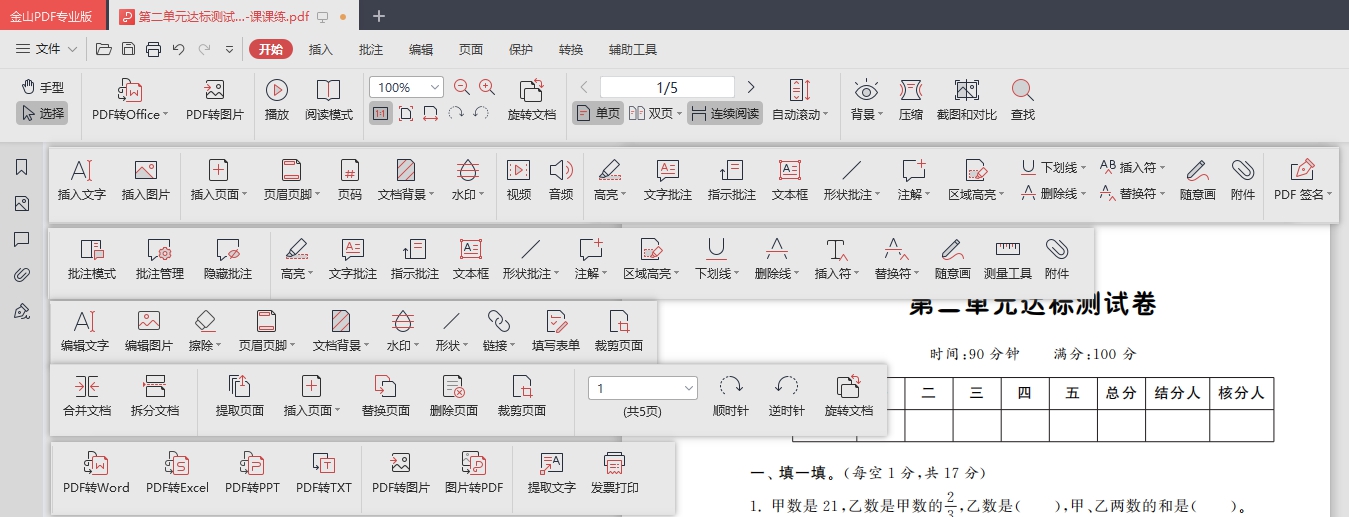
Task: Select the 编辑文字 tool
Action: pyautogui.click(x=85, y=332)
